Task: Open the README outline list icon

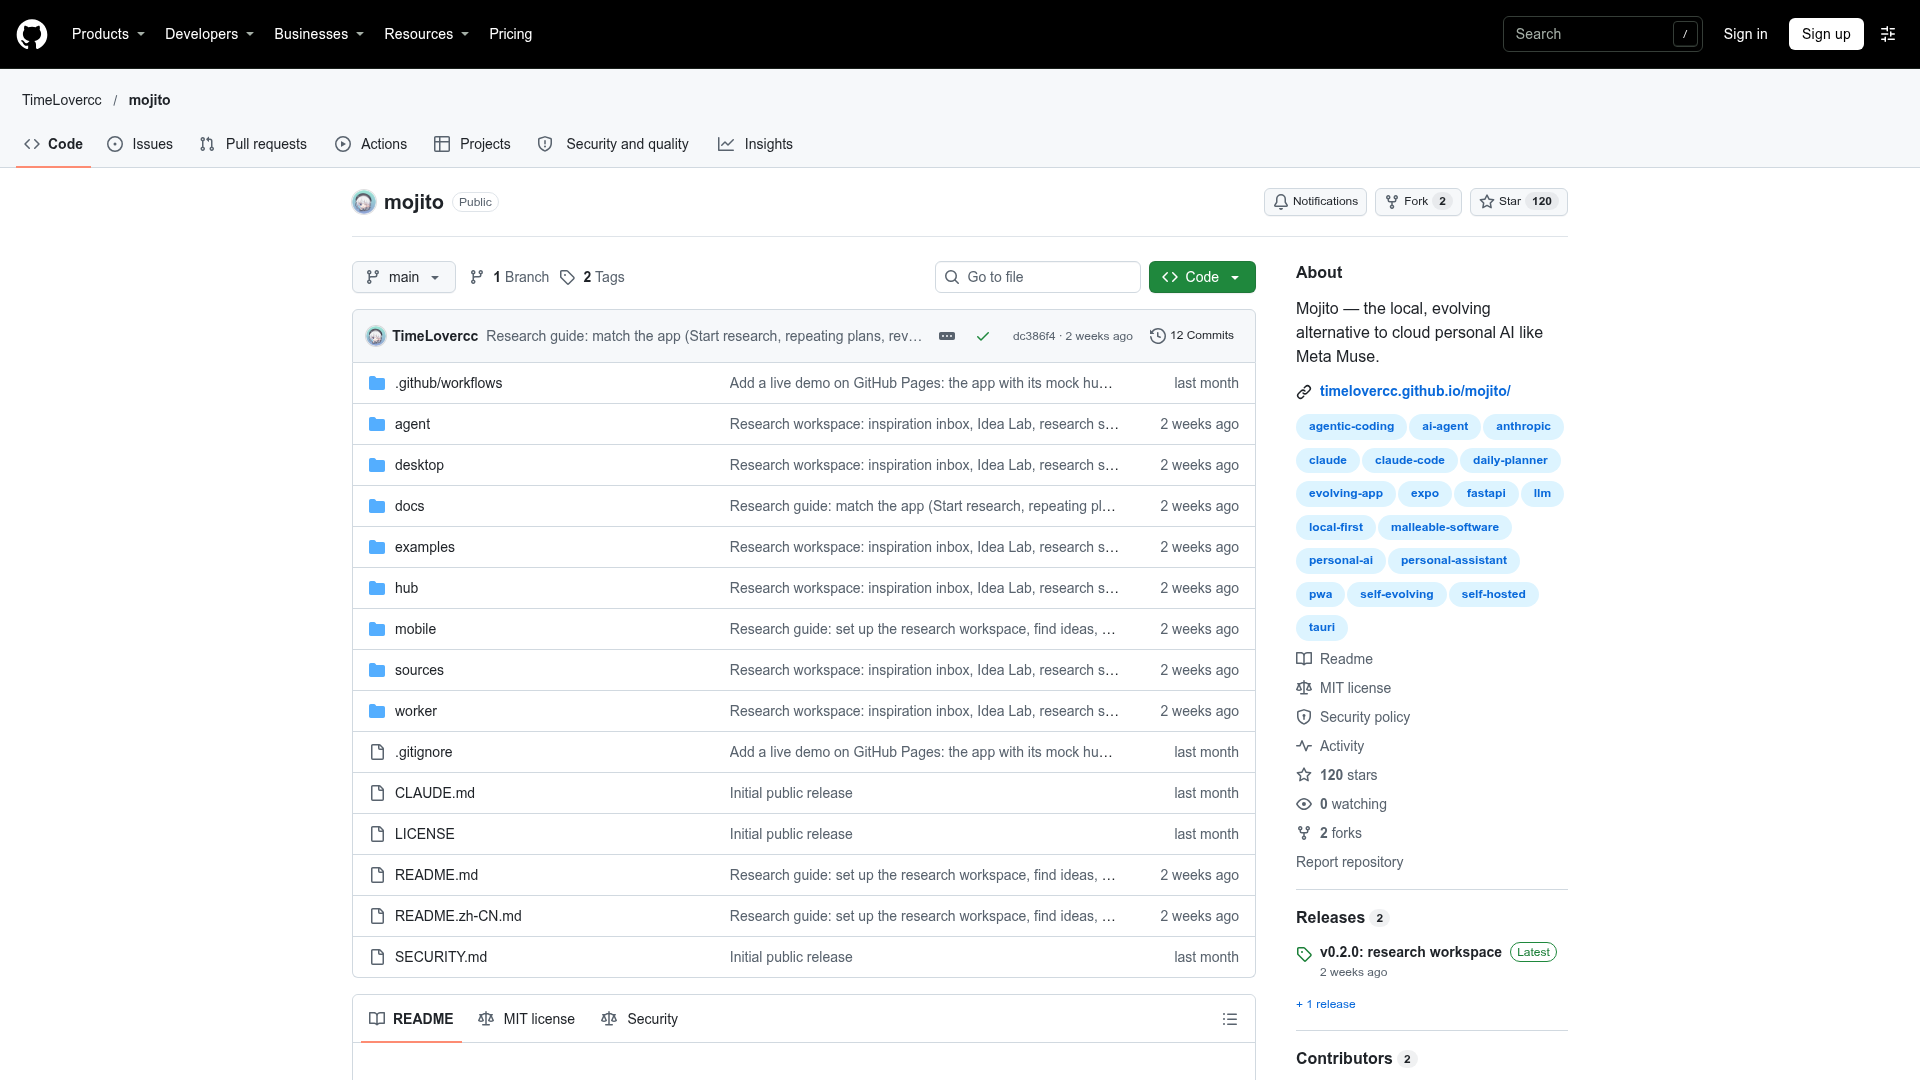Action: click(x=1230, y=1019)
